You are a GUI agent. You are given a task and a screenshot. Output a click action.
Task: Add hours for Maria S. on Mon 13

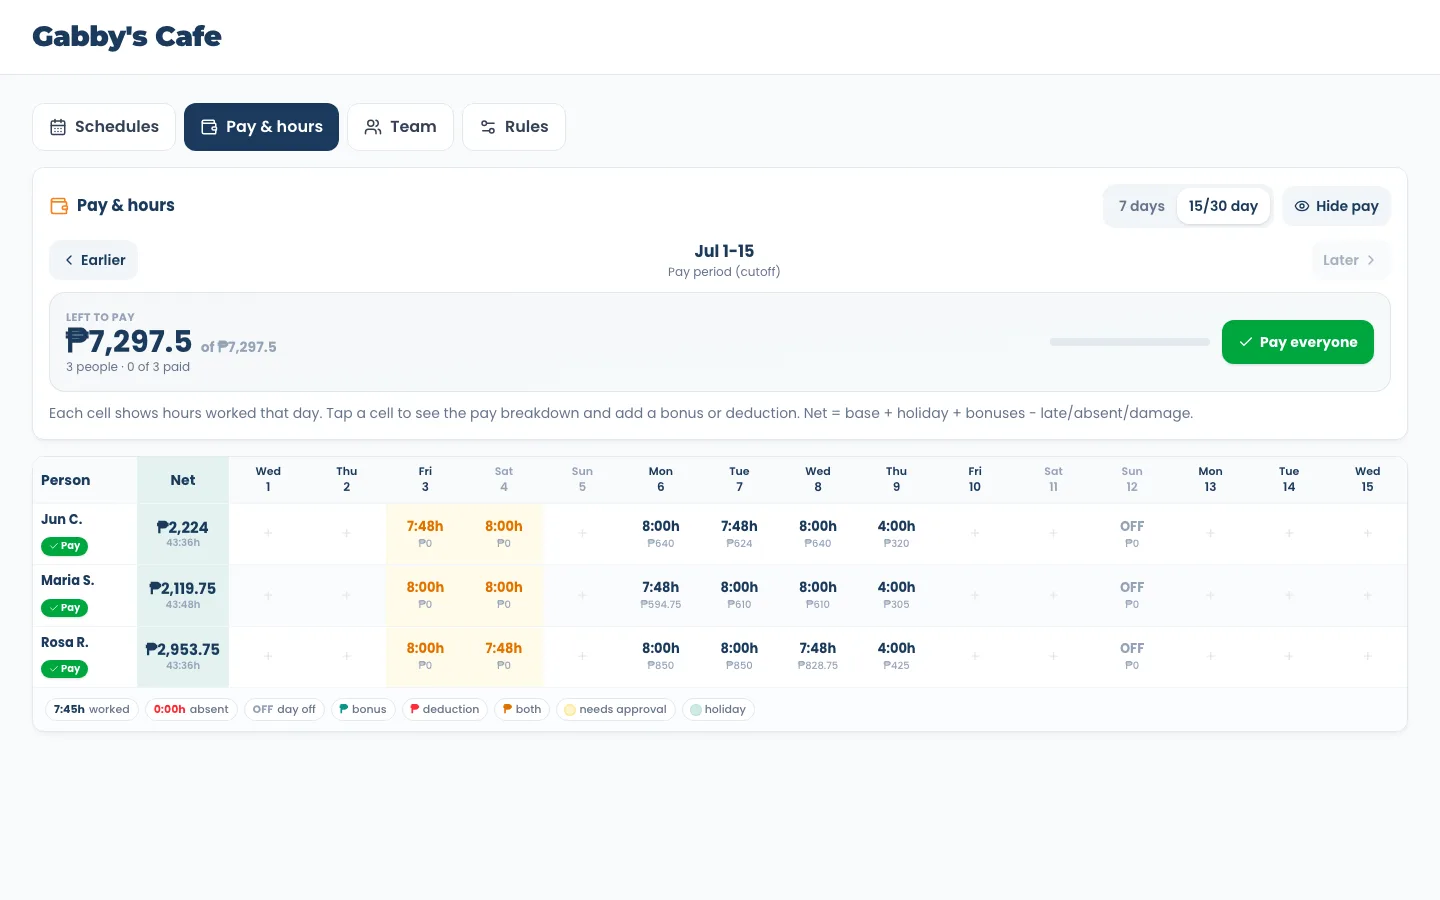tap(1210, 595)
